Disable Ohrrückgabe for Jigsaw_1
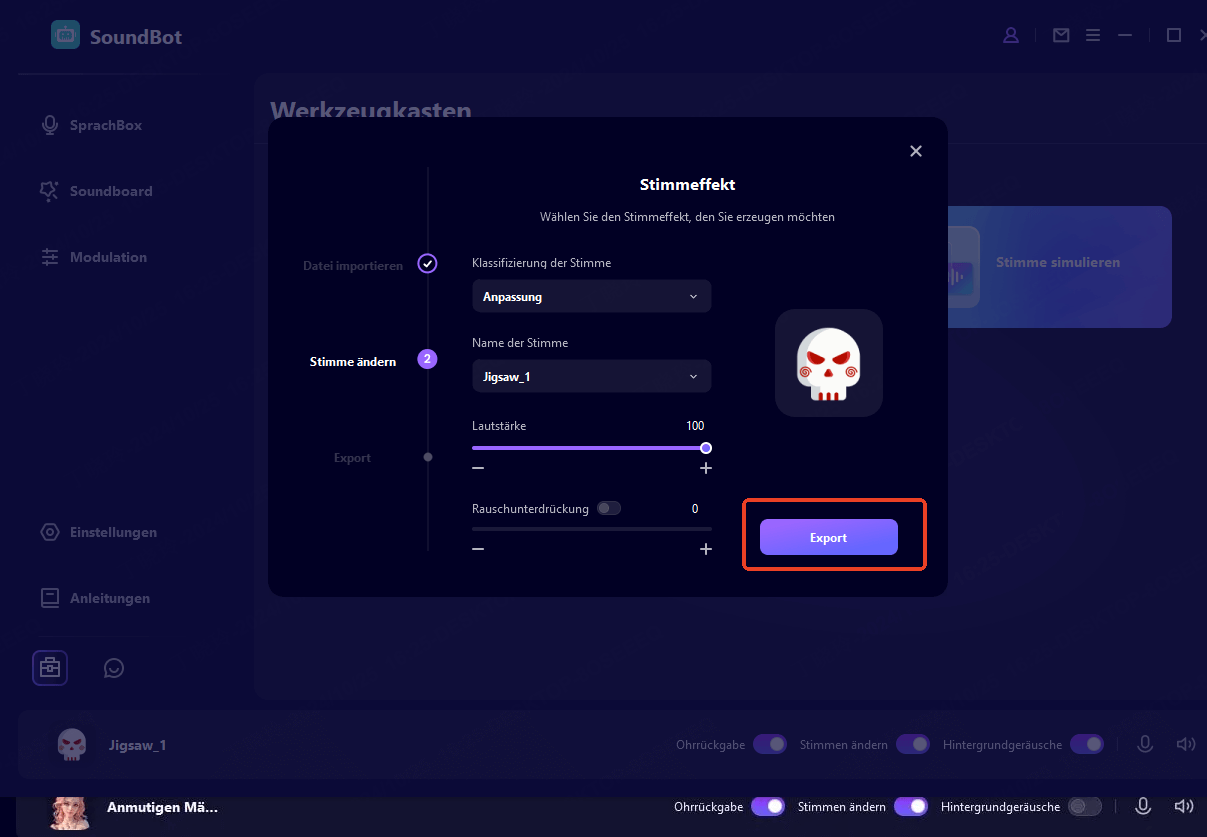The height and width of the screenshot is (837, 1207). coord(770,744)
